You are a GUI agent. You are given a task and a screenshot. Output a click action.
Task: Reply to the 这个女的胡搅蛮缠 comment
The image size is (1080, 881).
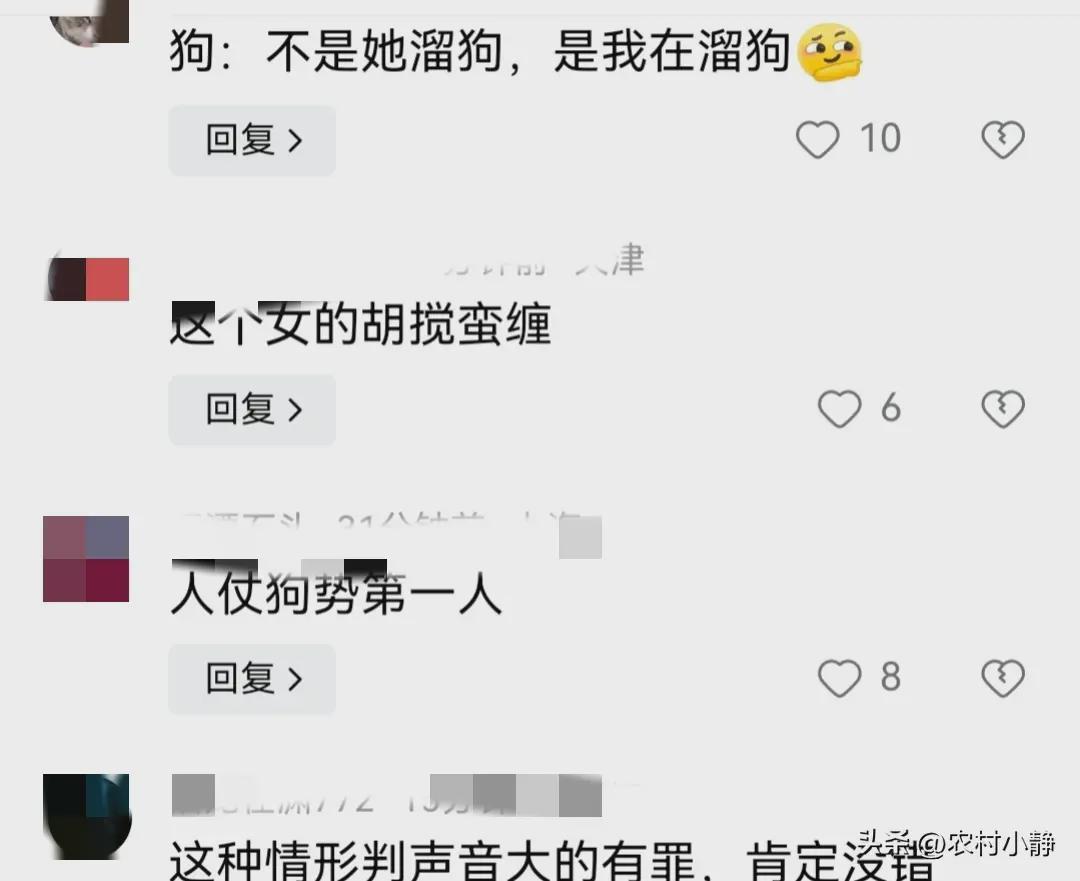click(252, 409)
